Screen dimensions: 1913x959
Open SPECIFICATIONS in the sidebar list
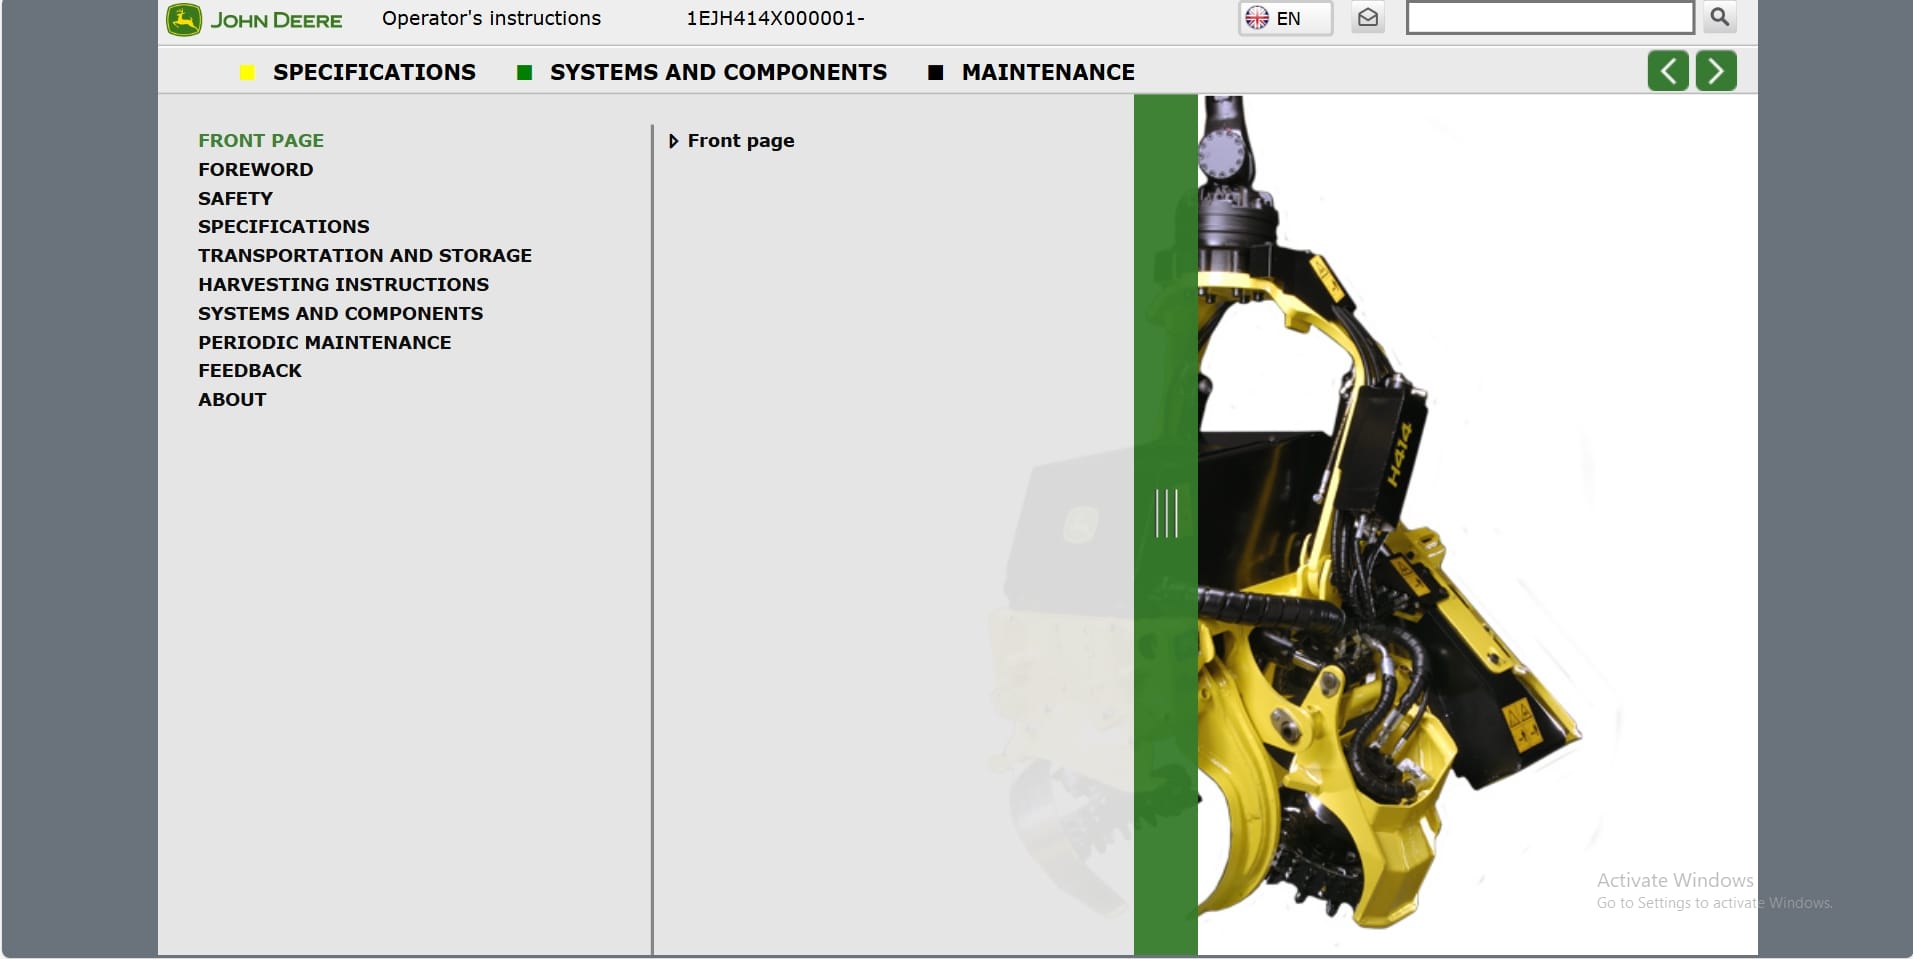pyautogui.click(x=284, y=227)
